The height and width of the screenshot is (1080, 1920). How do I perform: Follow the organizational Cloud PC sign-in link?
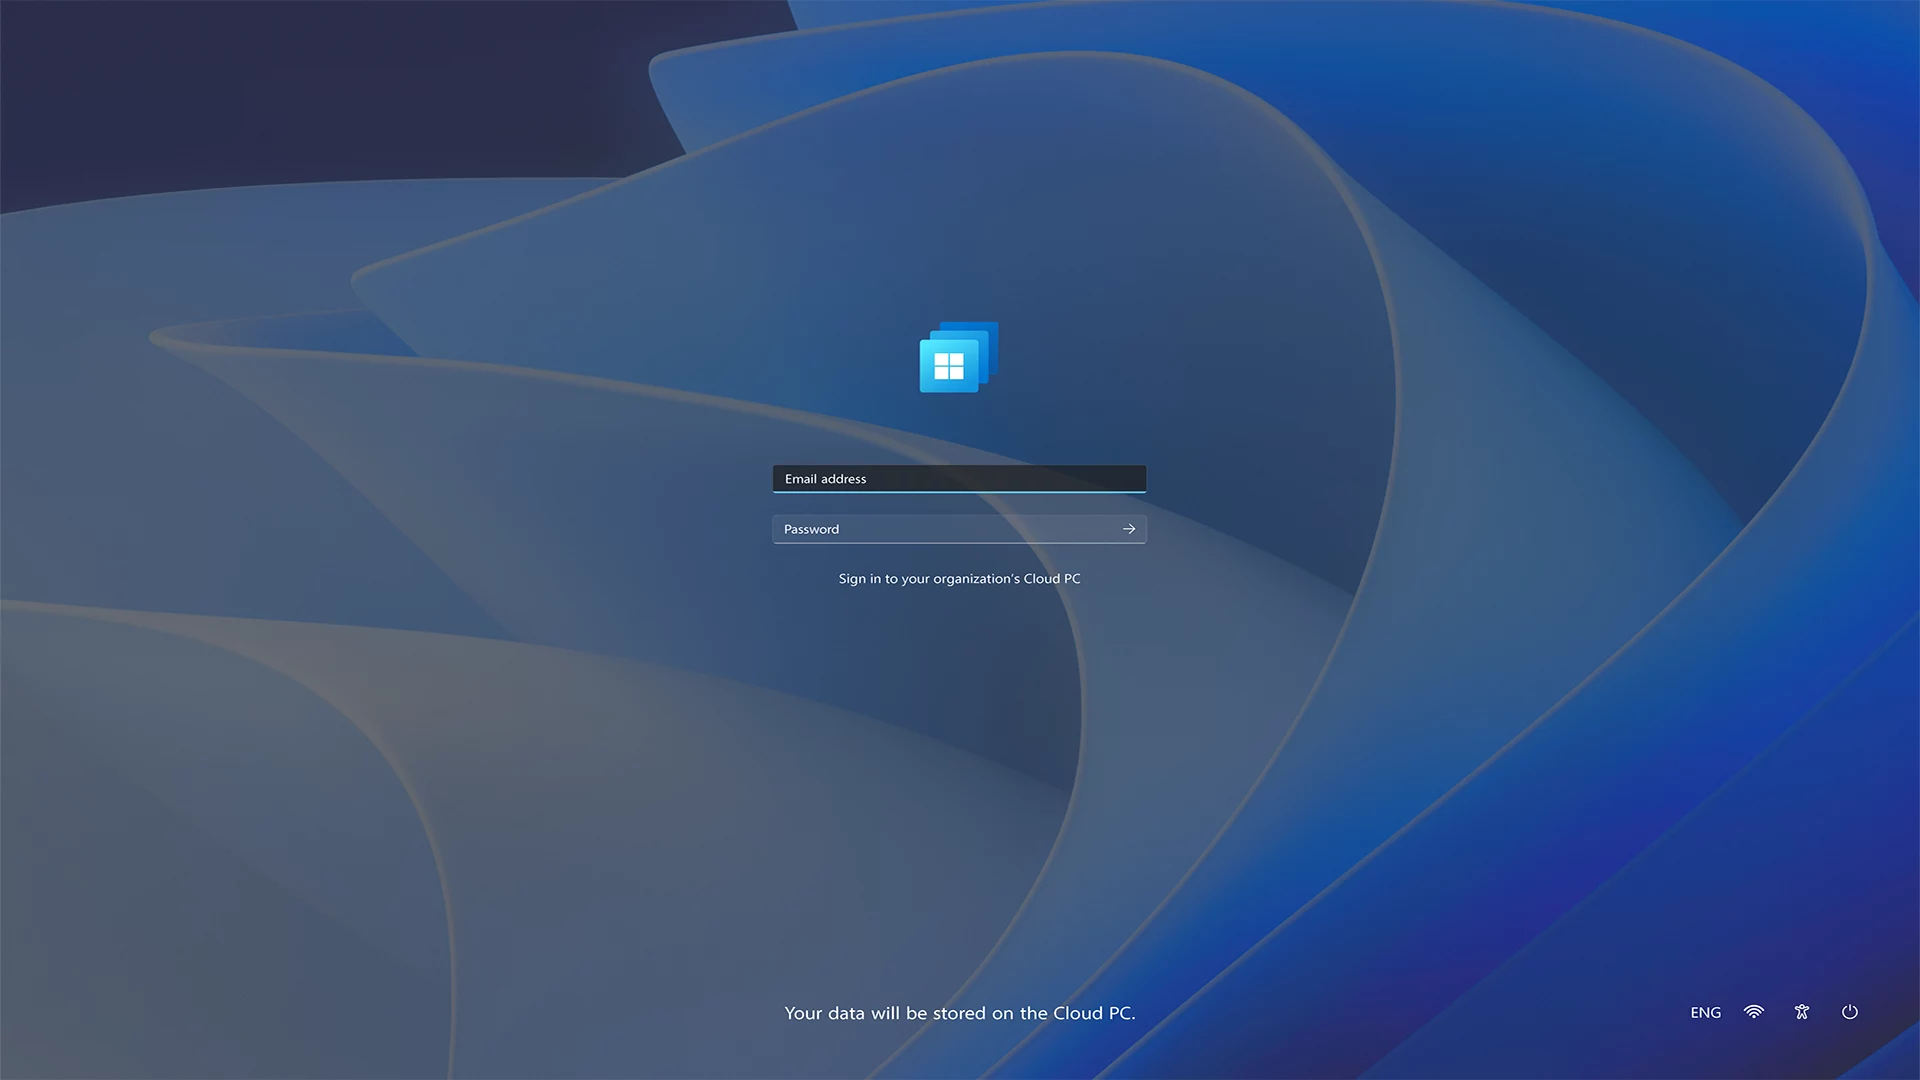click(x=959, y=578)
